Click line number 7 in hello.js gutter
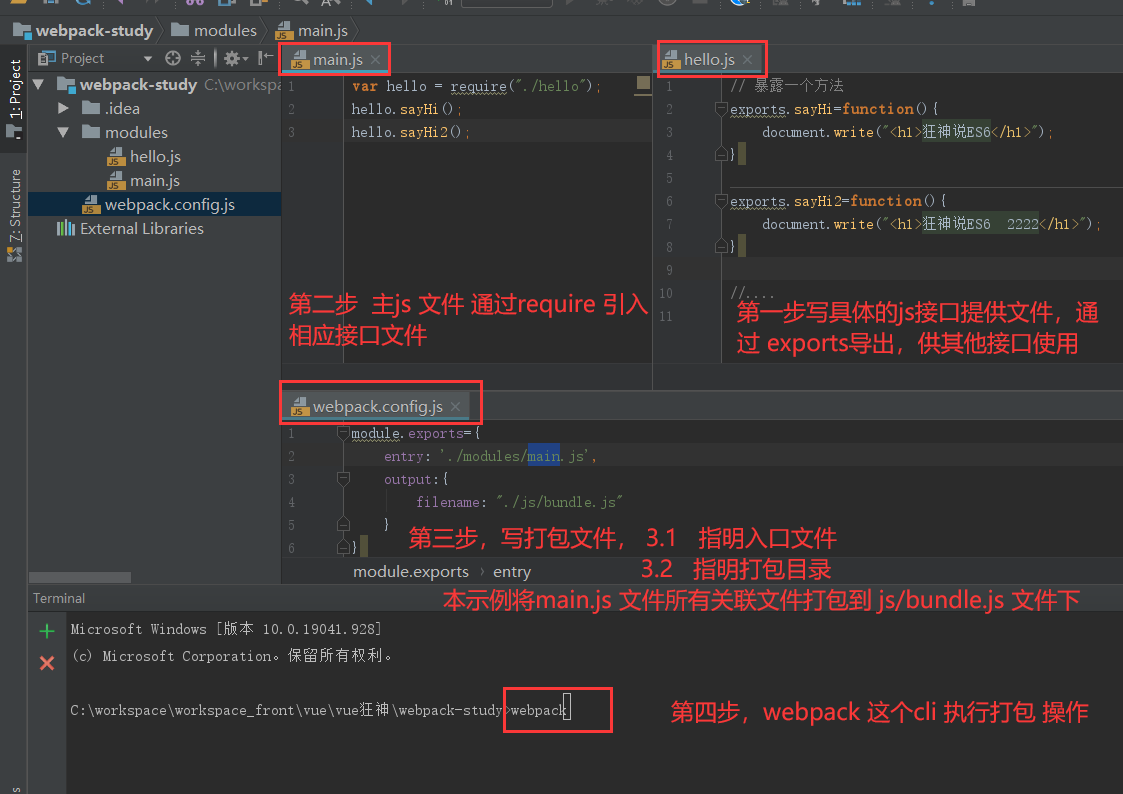1123x794 pixels. pos(669,224)
